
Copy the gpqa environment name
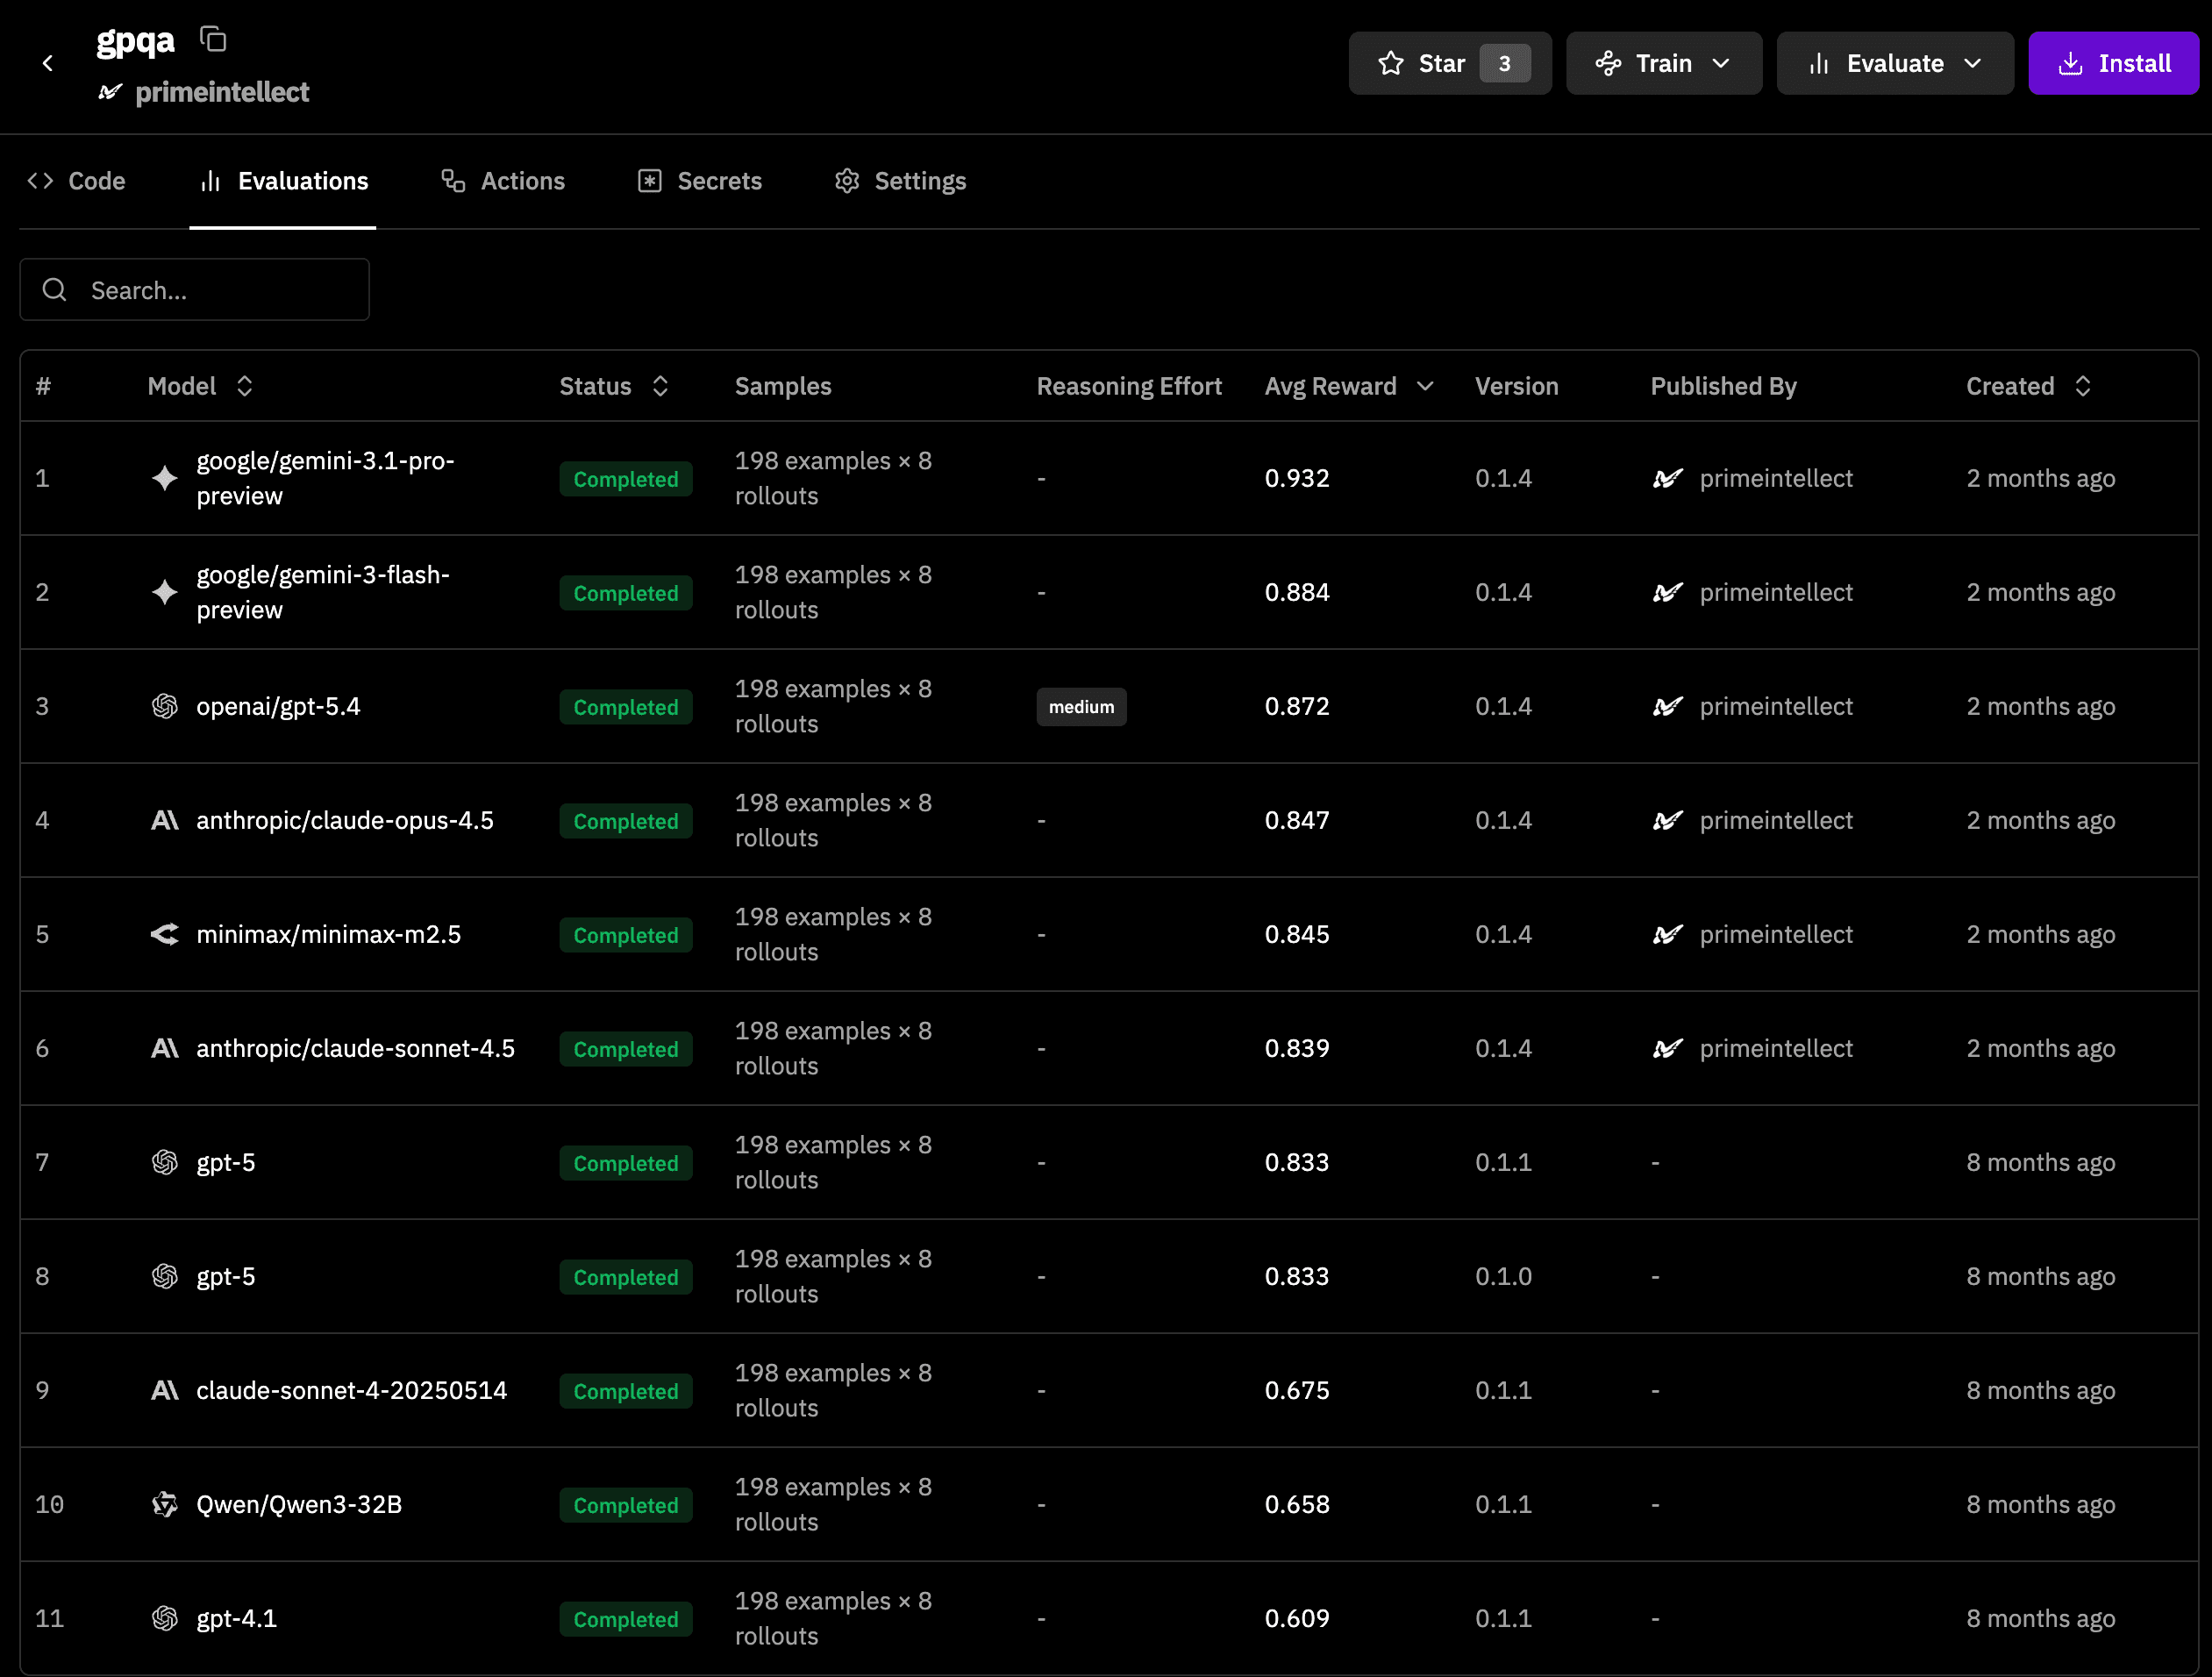(x=213, y=39)
